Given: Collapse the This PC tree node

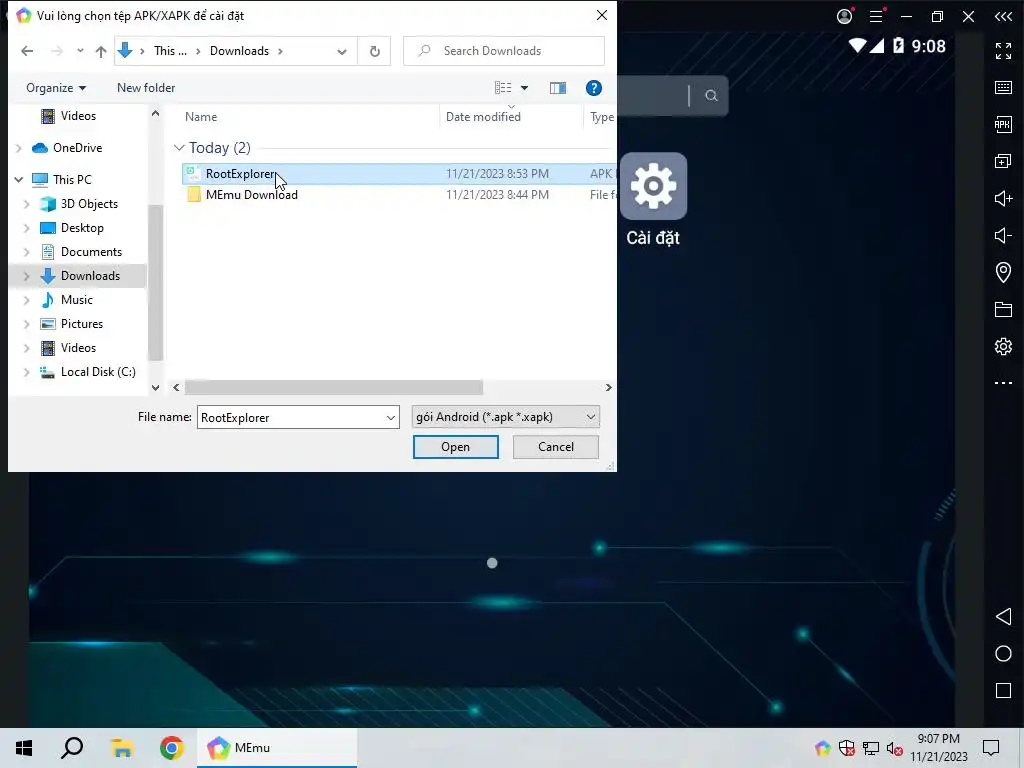Looking at the screenshot, I should tap(19, 179).
